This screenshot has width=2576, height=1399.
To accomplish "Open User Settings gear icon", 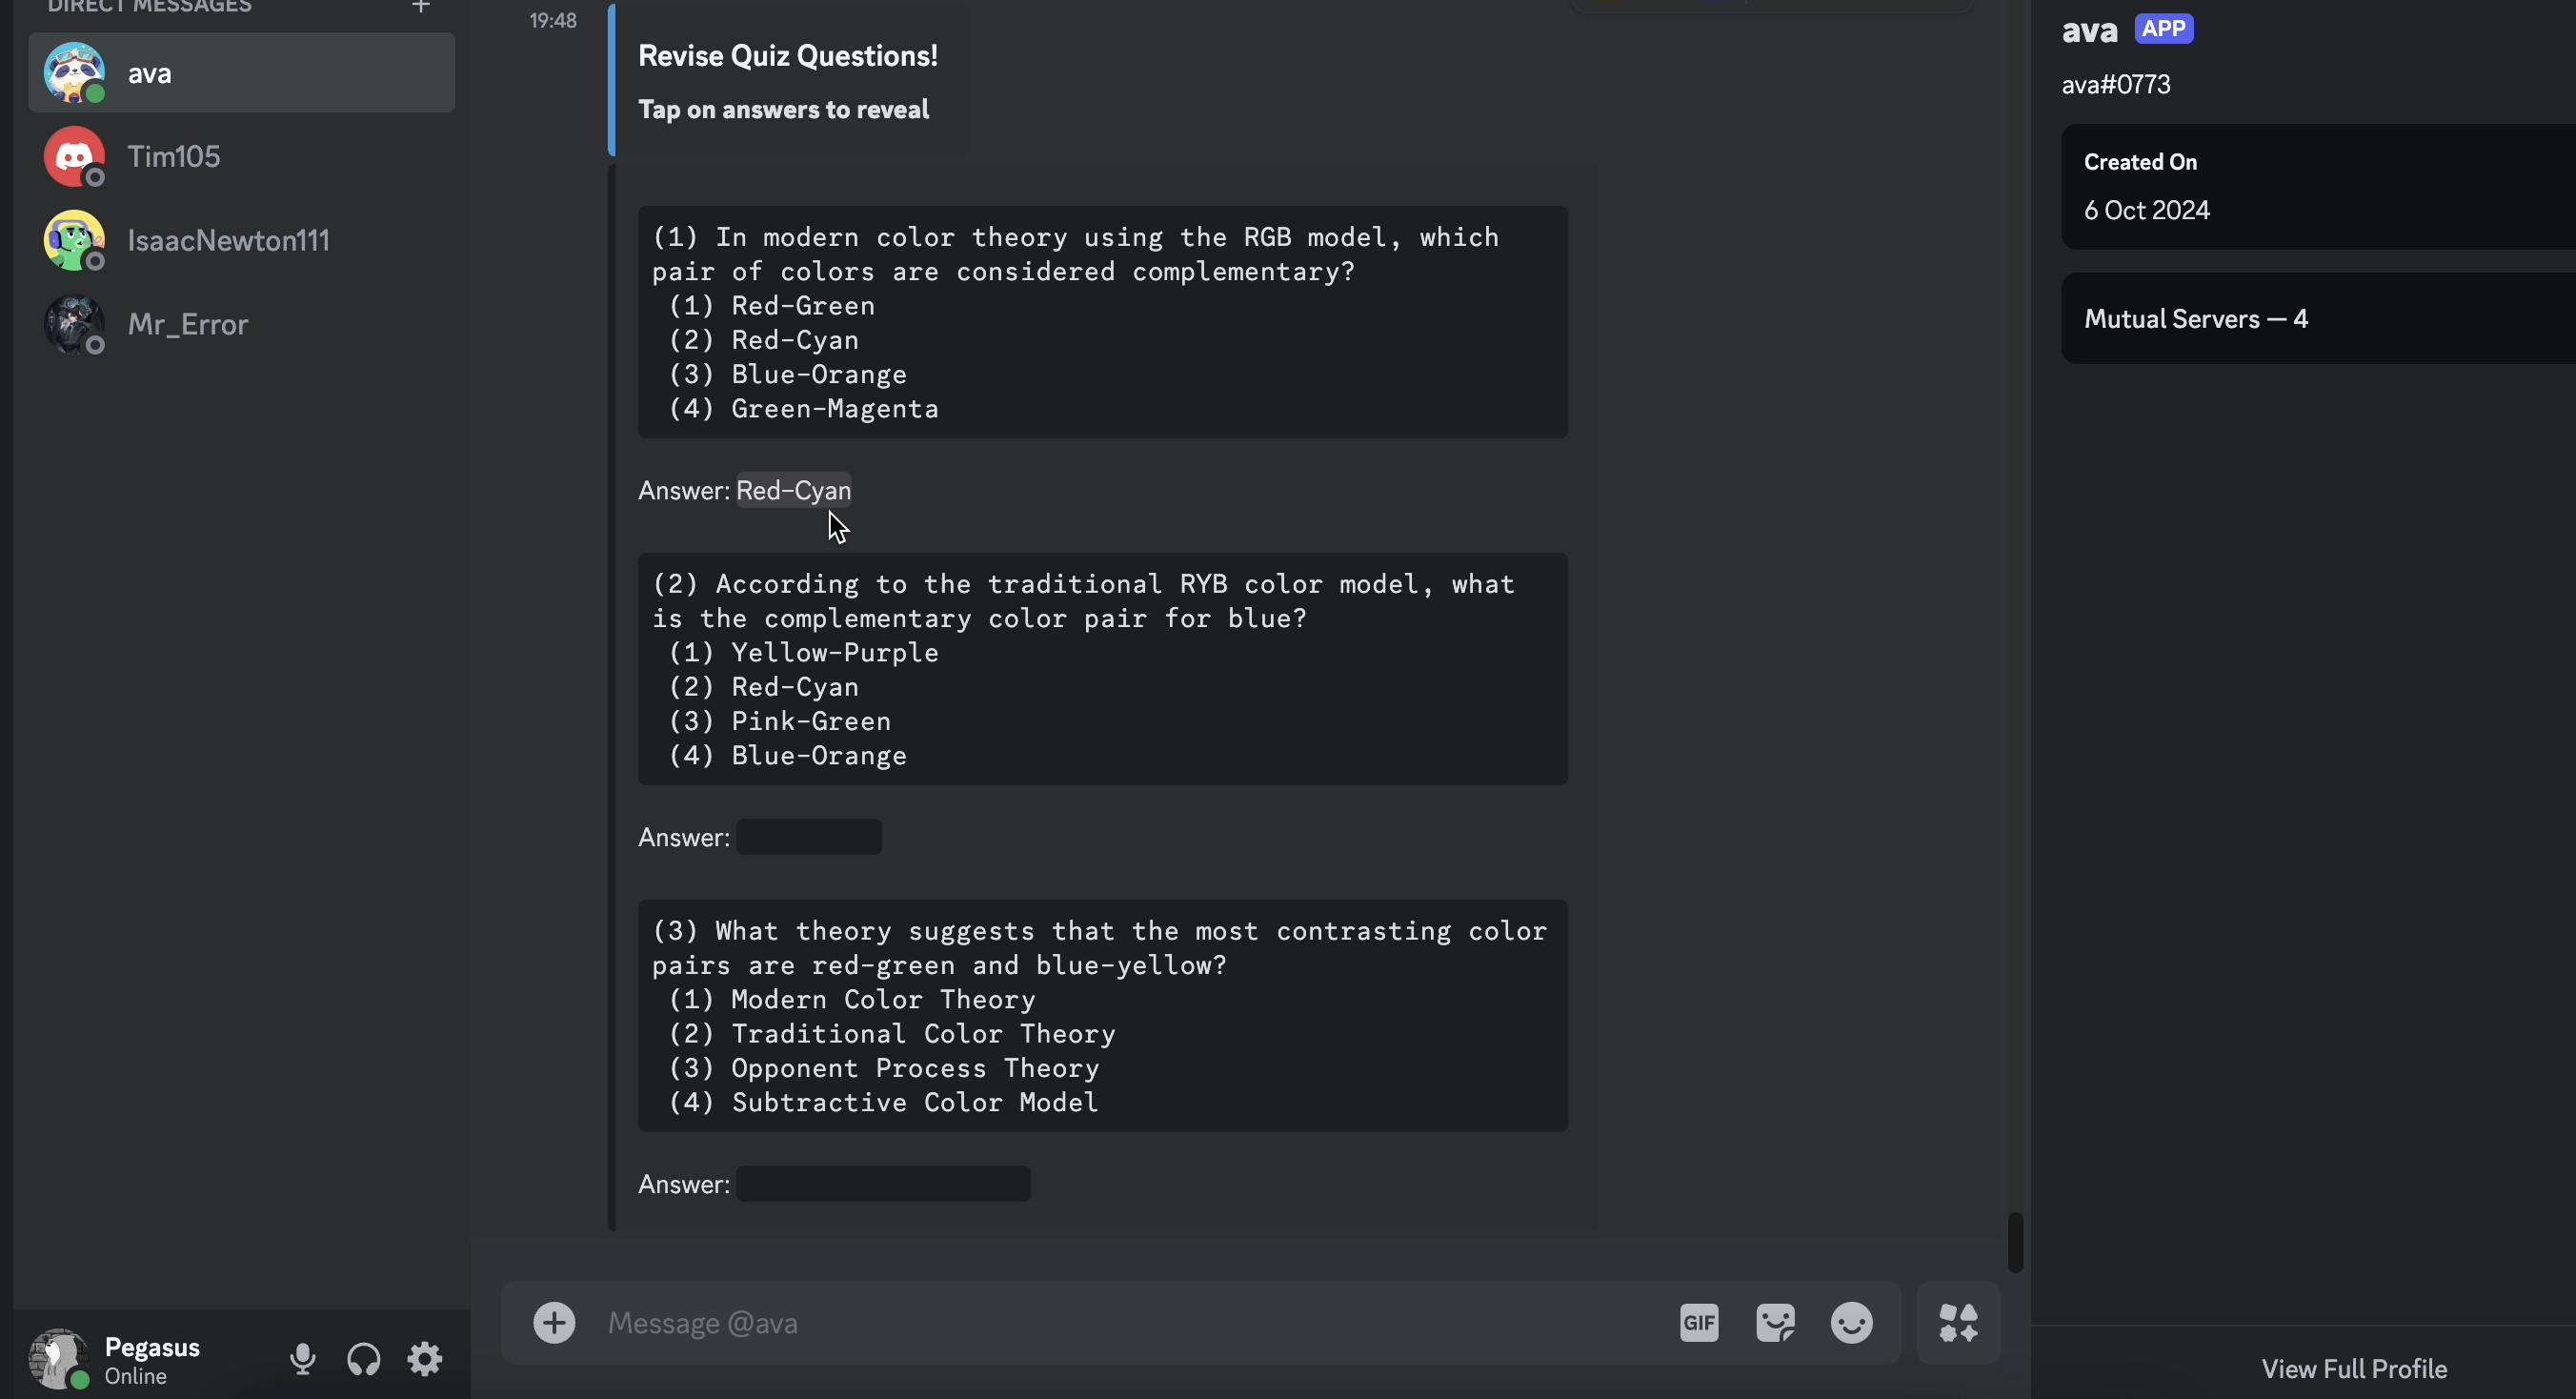I will pyautogui.click(x=425, y=1359).
